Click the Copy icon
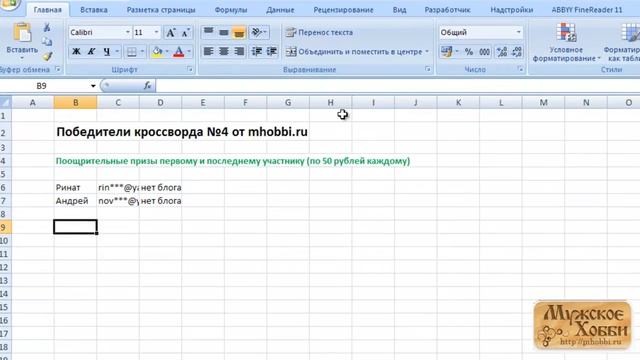The image size is (640, 360). 47,42
